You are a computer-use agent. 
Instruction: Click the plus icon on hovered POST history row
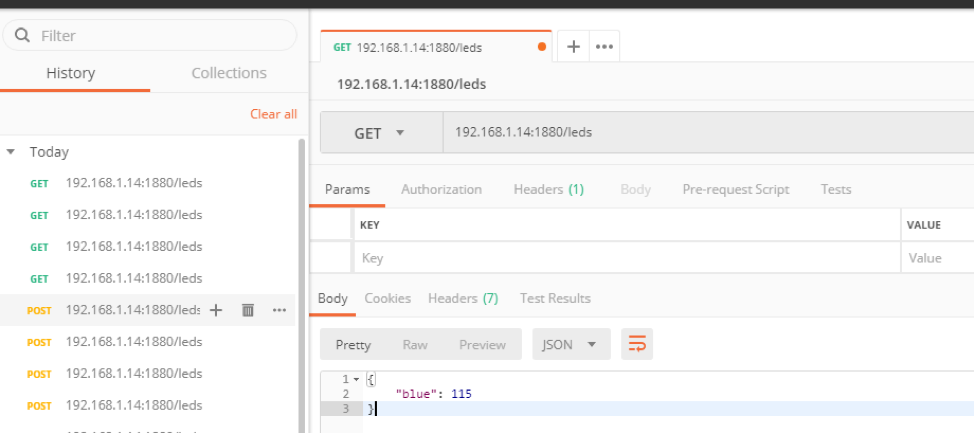215,310
